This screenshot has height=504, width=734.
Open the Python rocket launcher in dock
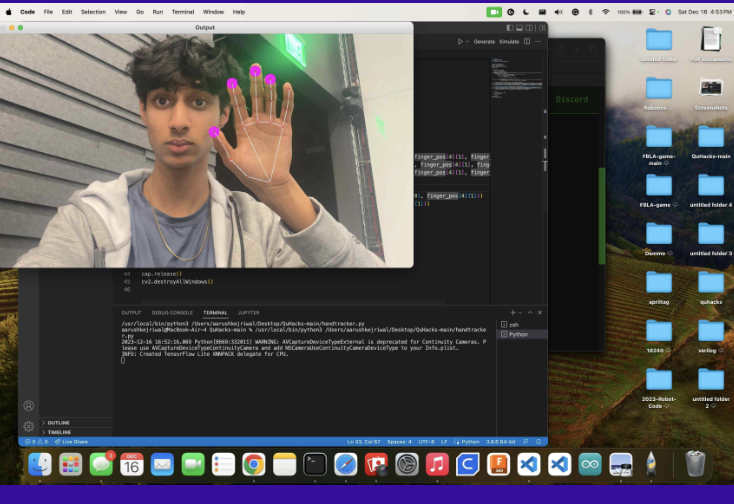pos(651,465)
